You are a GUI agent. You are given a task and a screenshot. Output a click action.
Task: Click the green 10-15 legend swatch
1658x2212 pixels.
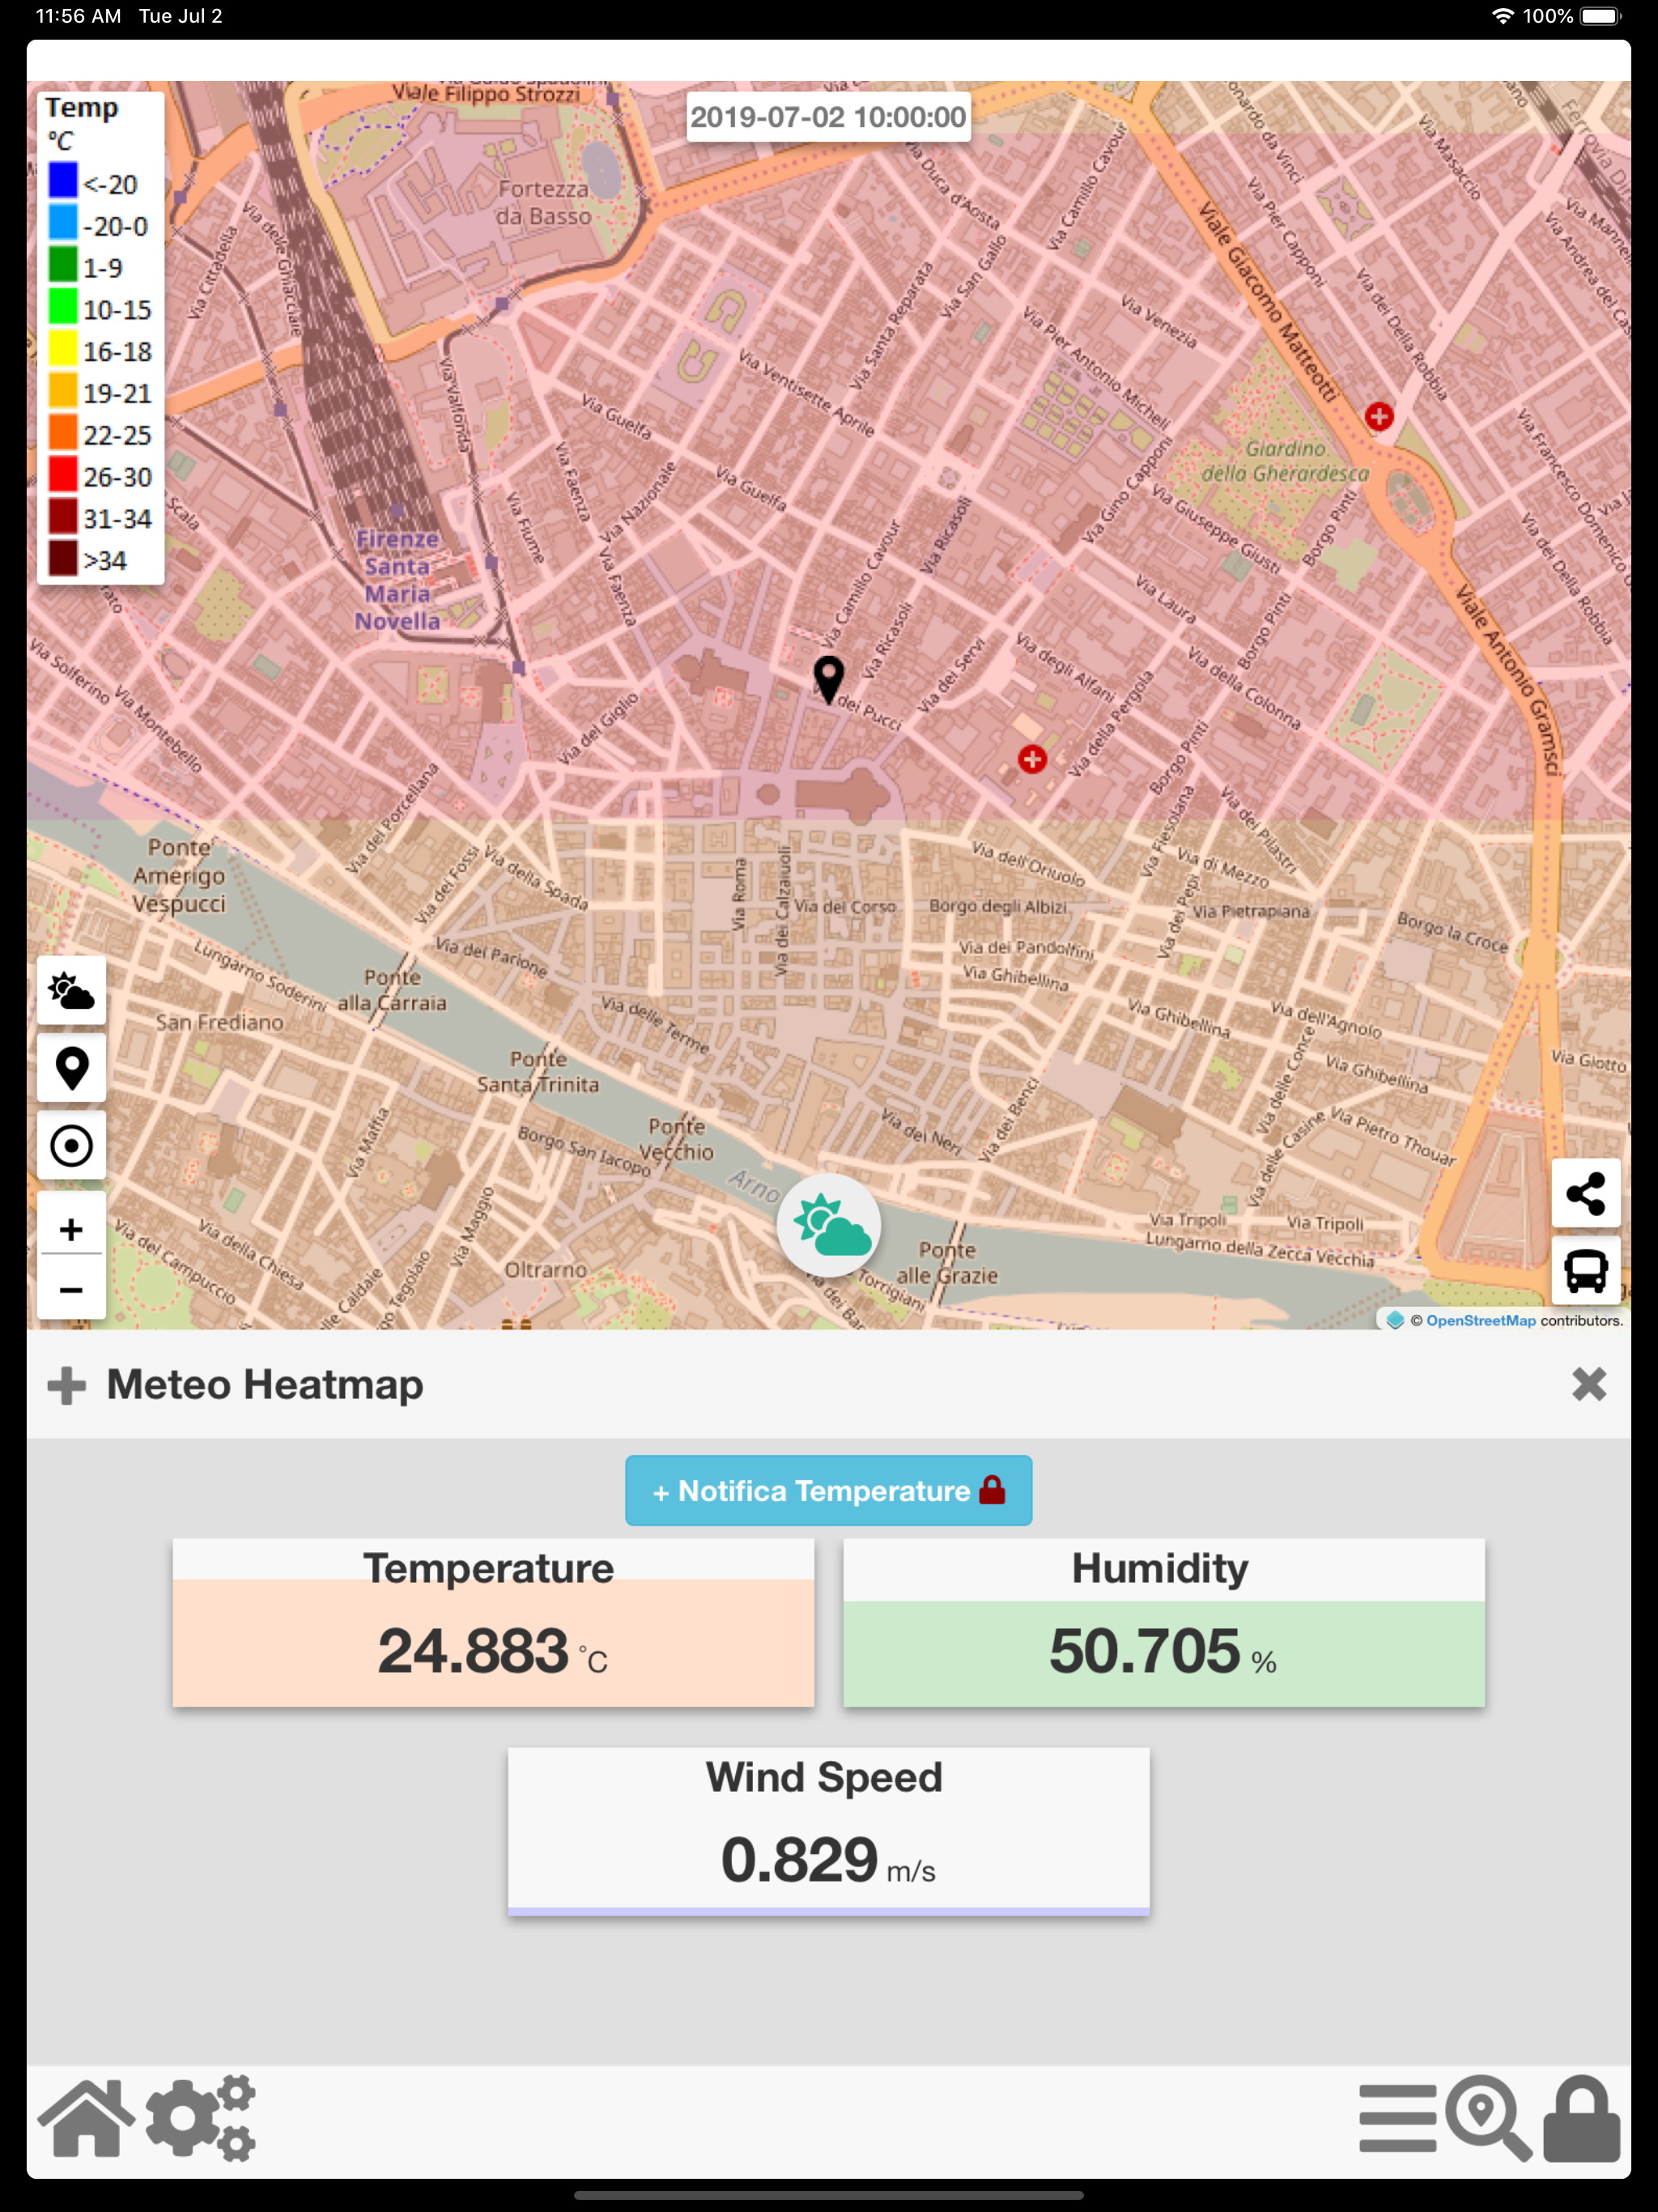[x=62, y=308]
